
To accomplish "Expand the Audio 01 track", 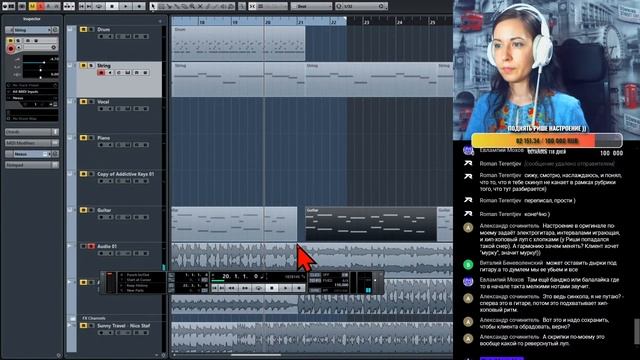I will click(69, 246).
